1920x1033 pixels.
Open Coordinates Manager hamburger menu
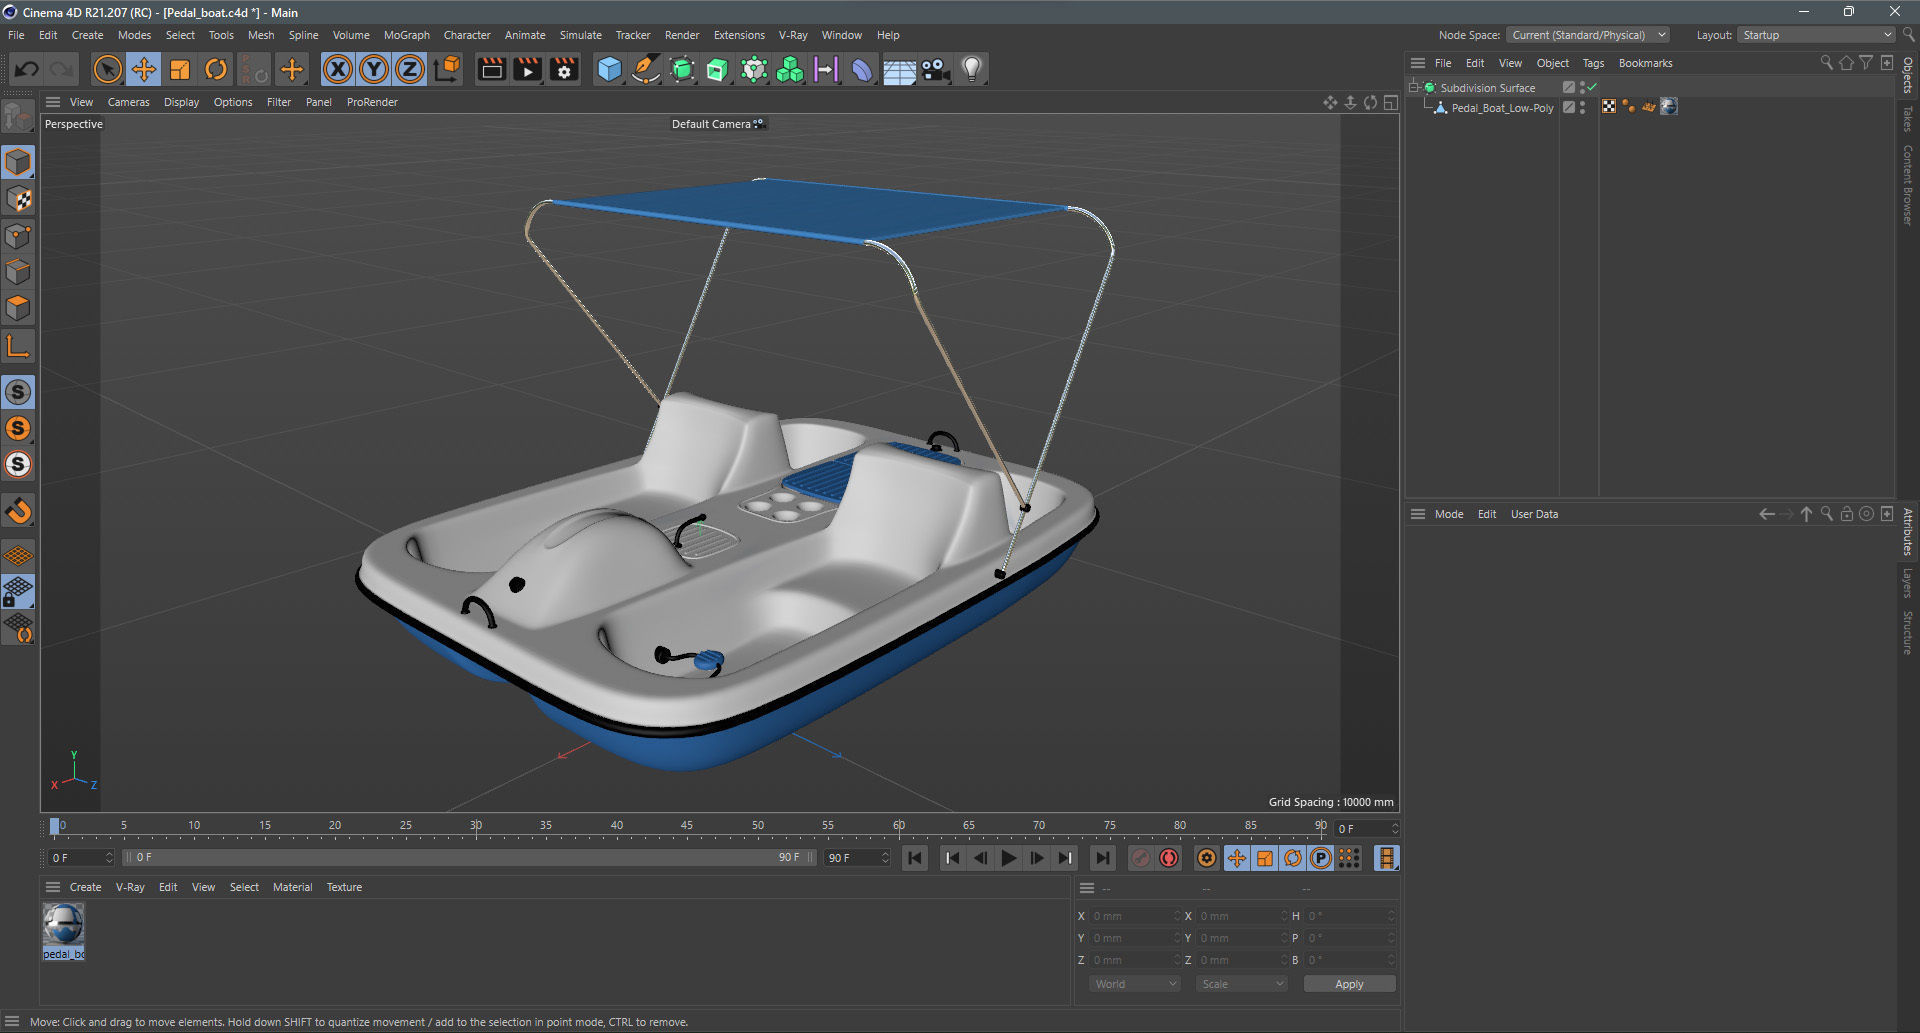[1087, 888]
